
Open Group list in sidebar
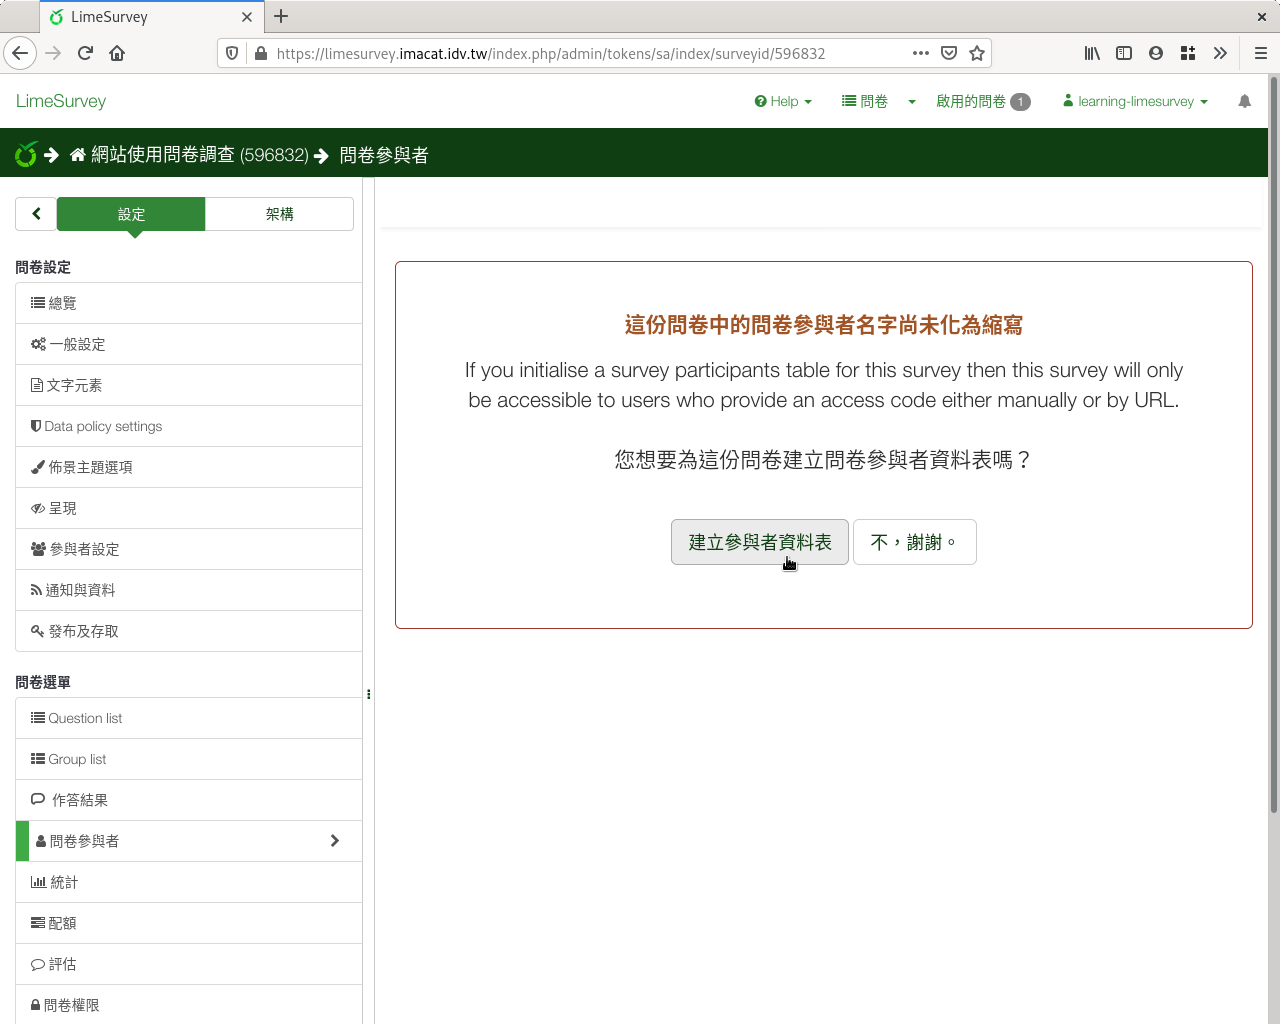(x=189, y=759)
